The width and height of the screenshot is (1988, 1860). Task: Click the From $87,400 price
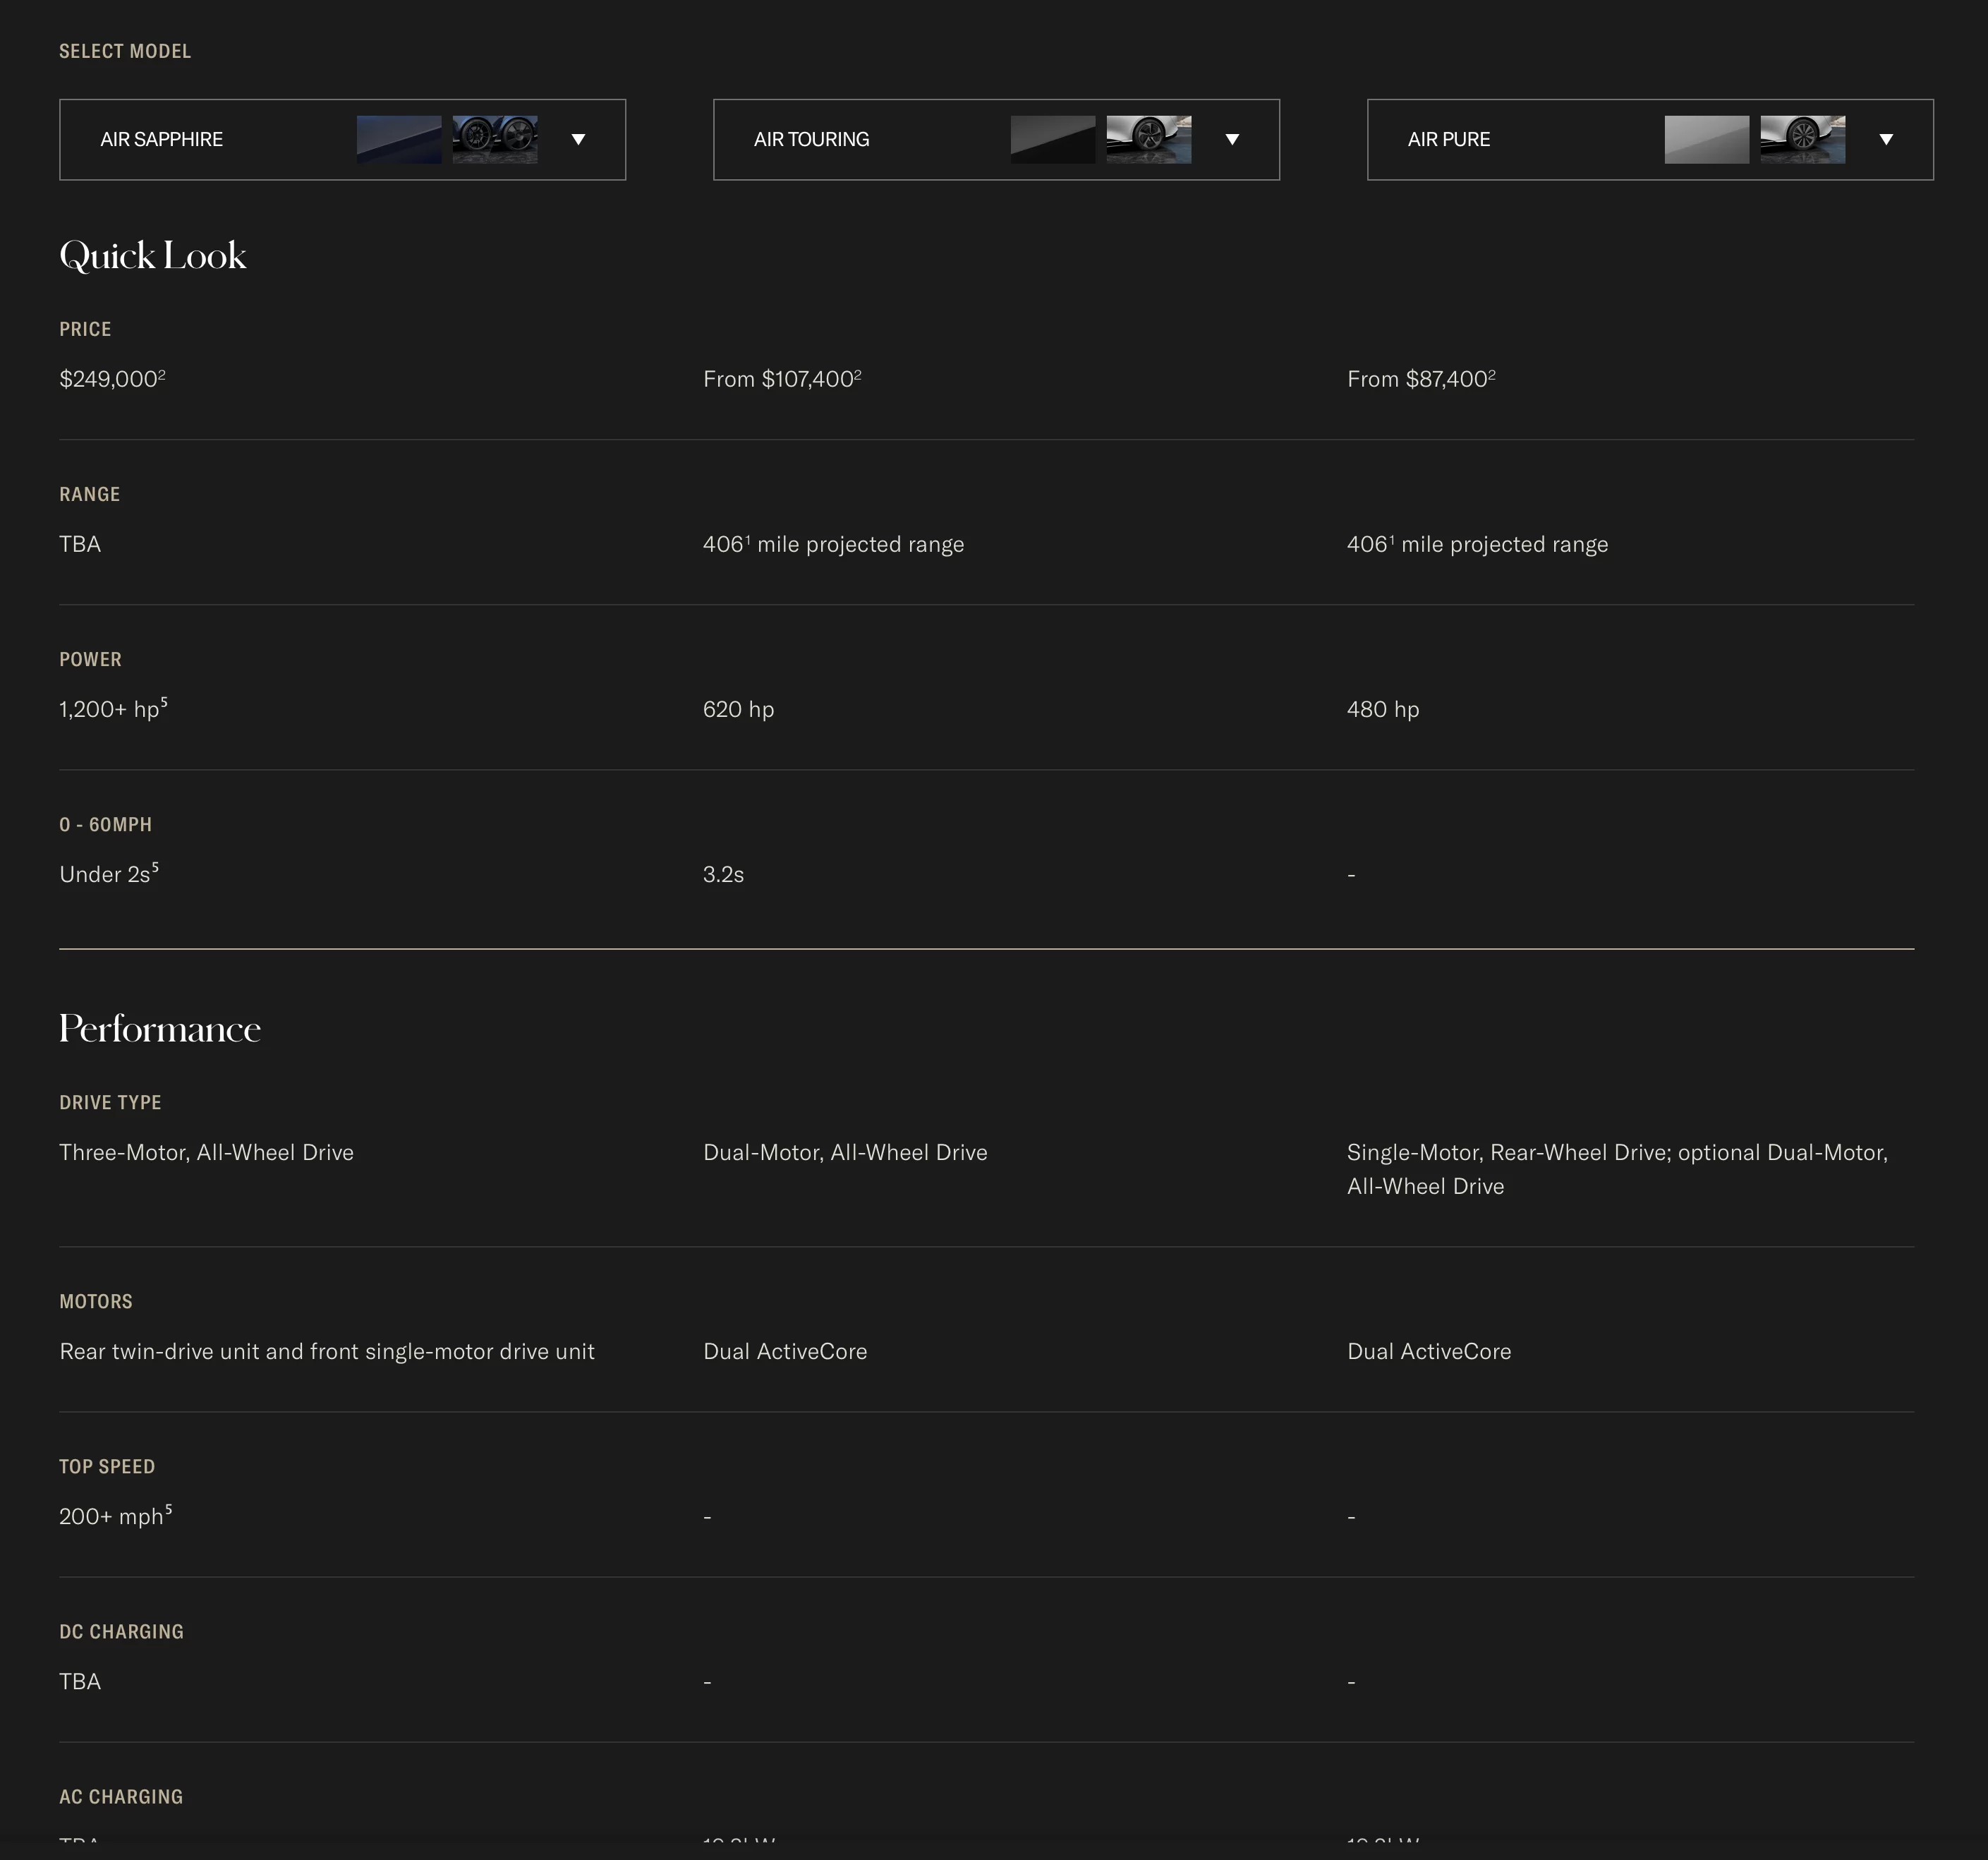point(1421,379)
